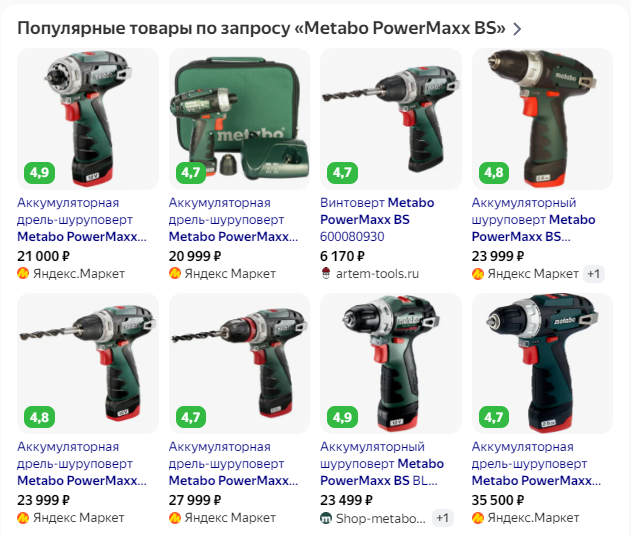Open title link of the 35 500 ₽ drill

coord(536,464)
